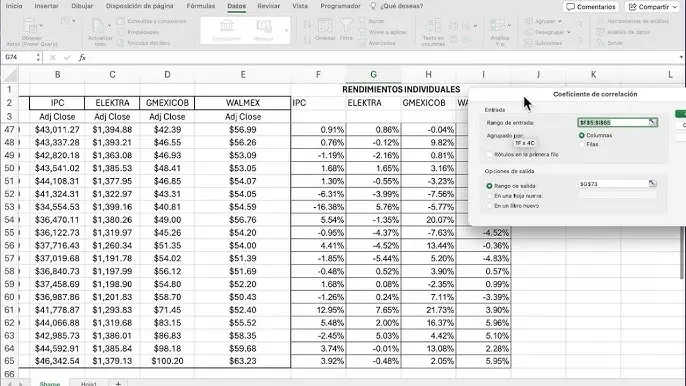Open the Análisis Y si dropdown arrow

click(509, 25)
